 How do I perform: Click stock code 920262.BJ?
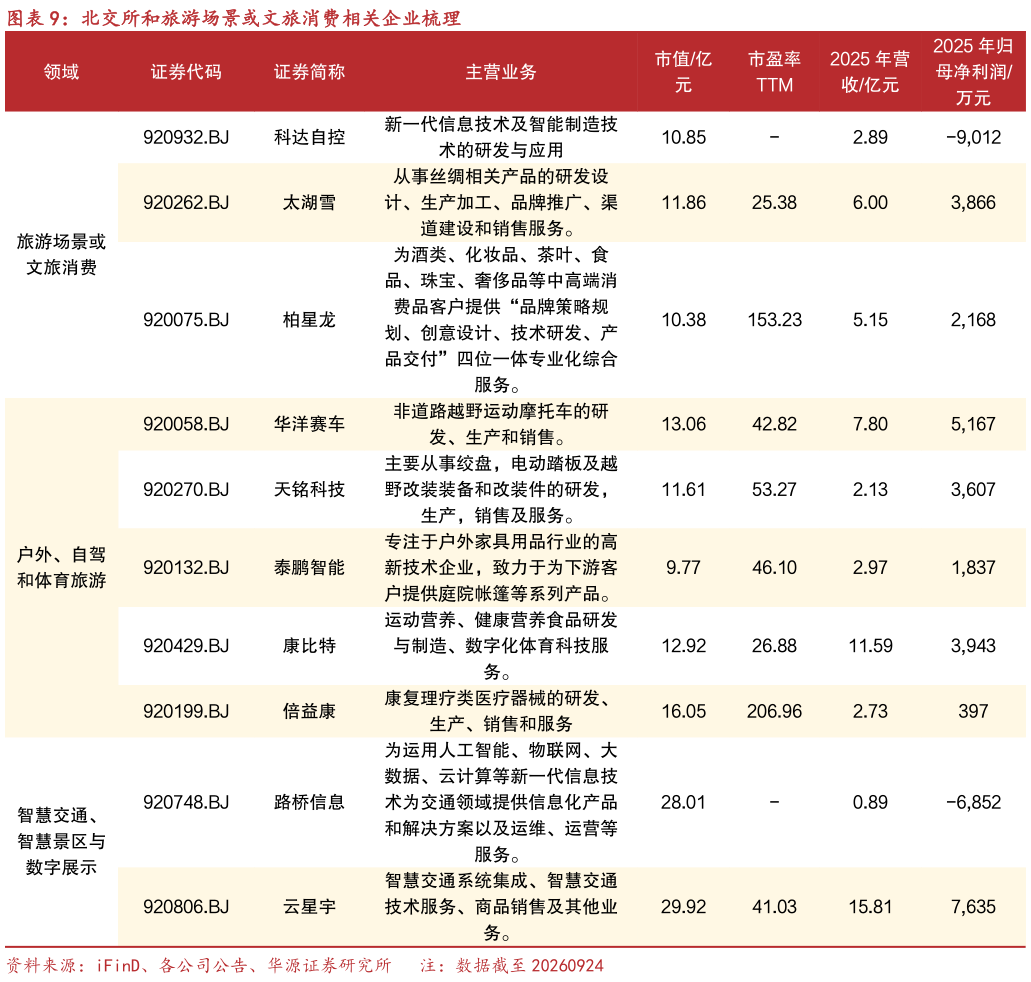(x=186, y=202)
